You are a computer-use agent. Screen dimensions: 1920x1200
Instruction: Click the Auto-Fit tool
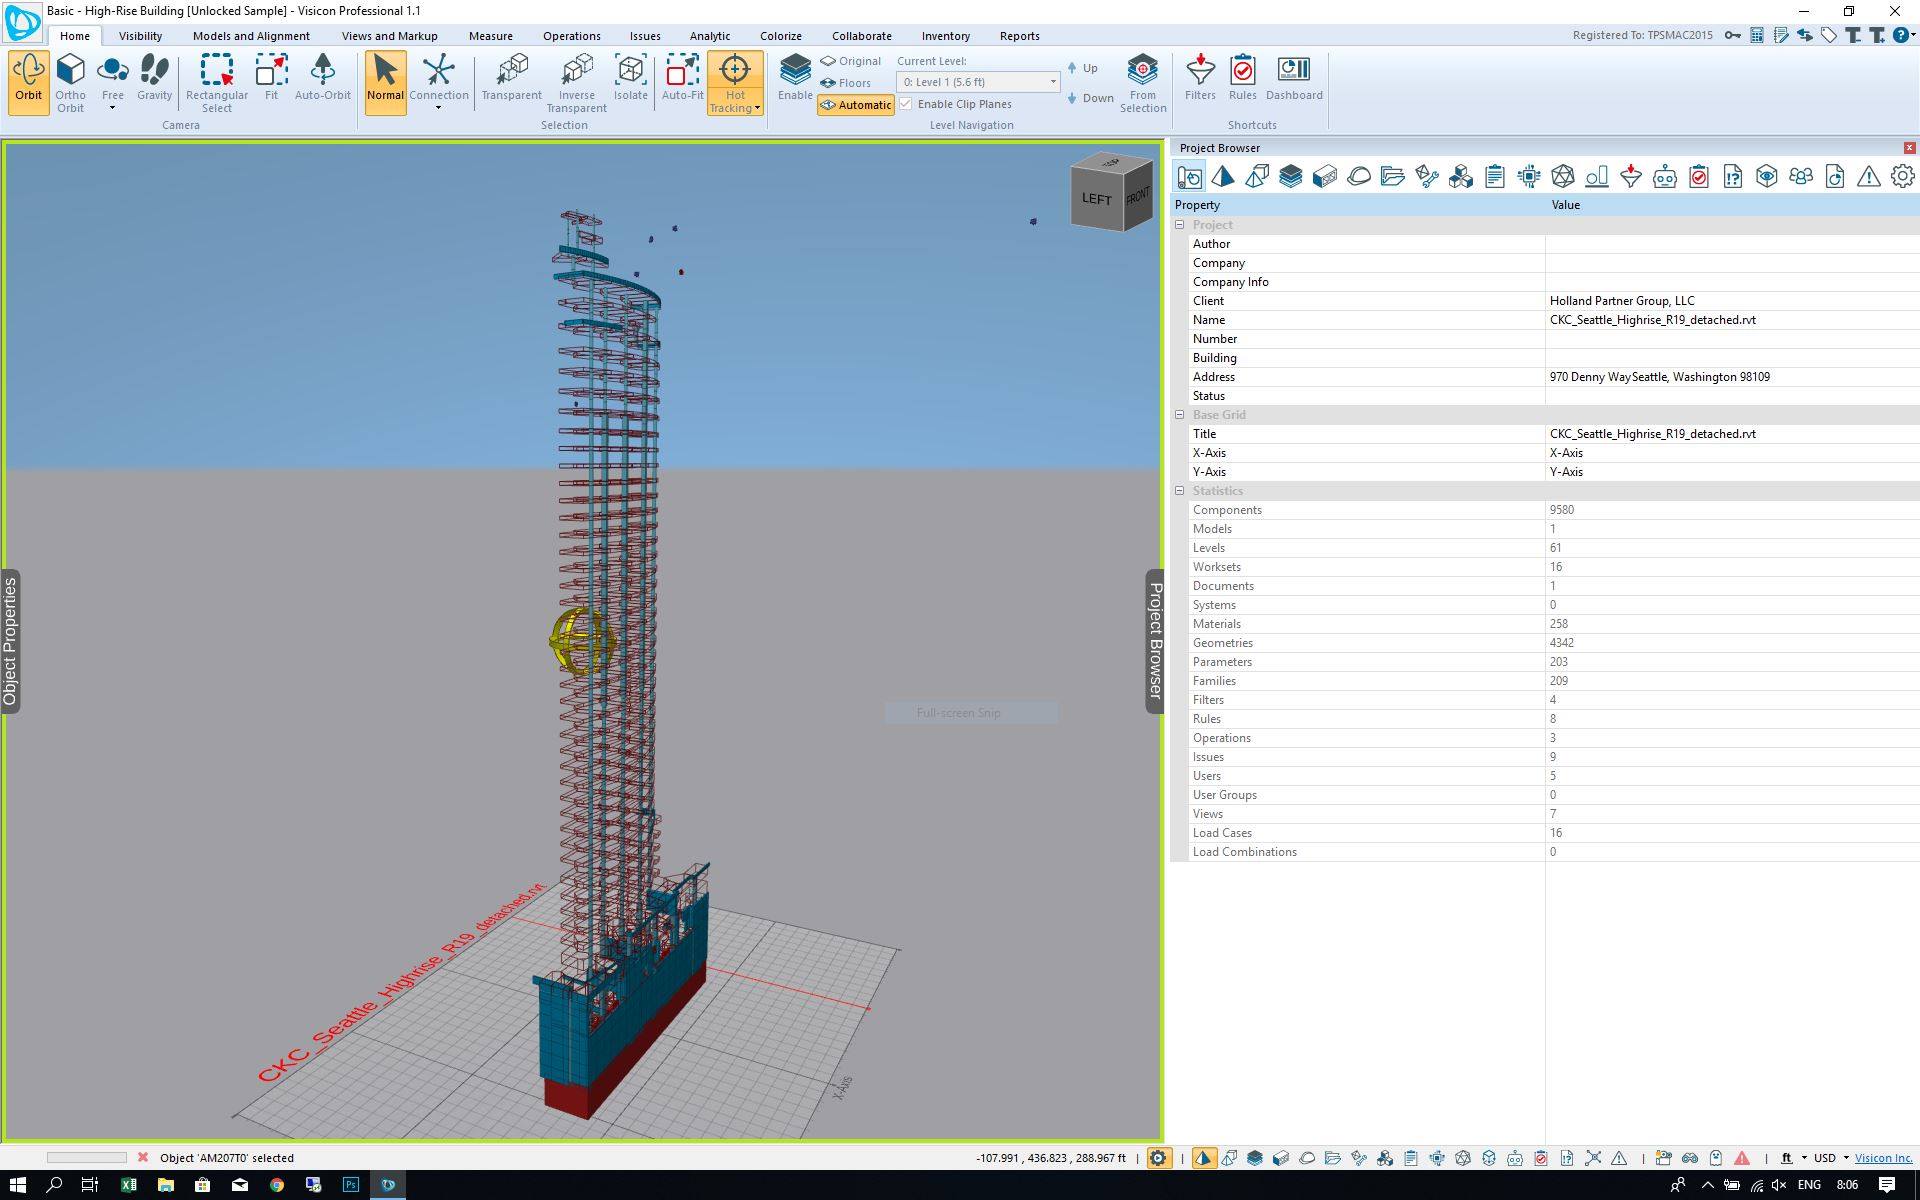(x=683, y=78)
